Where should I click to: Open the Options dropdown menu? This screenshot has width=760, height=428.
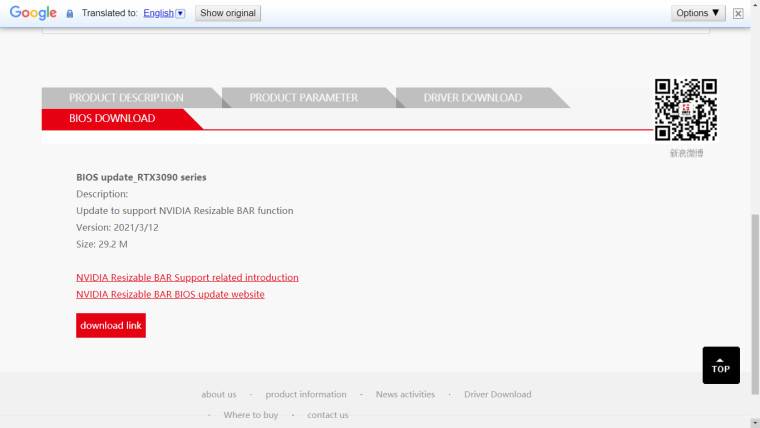(697, 13)
